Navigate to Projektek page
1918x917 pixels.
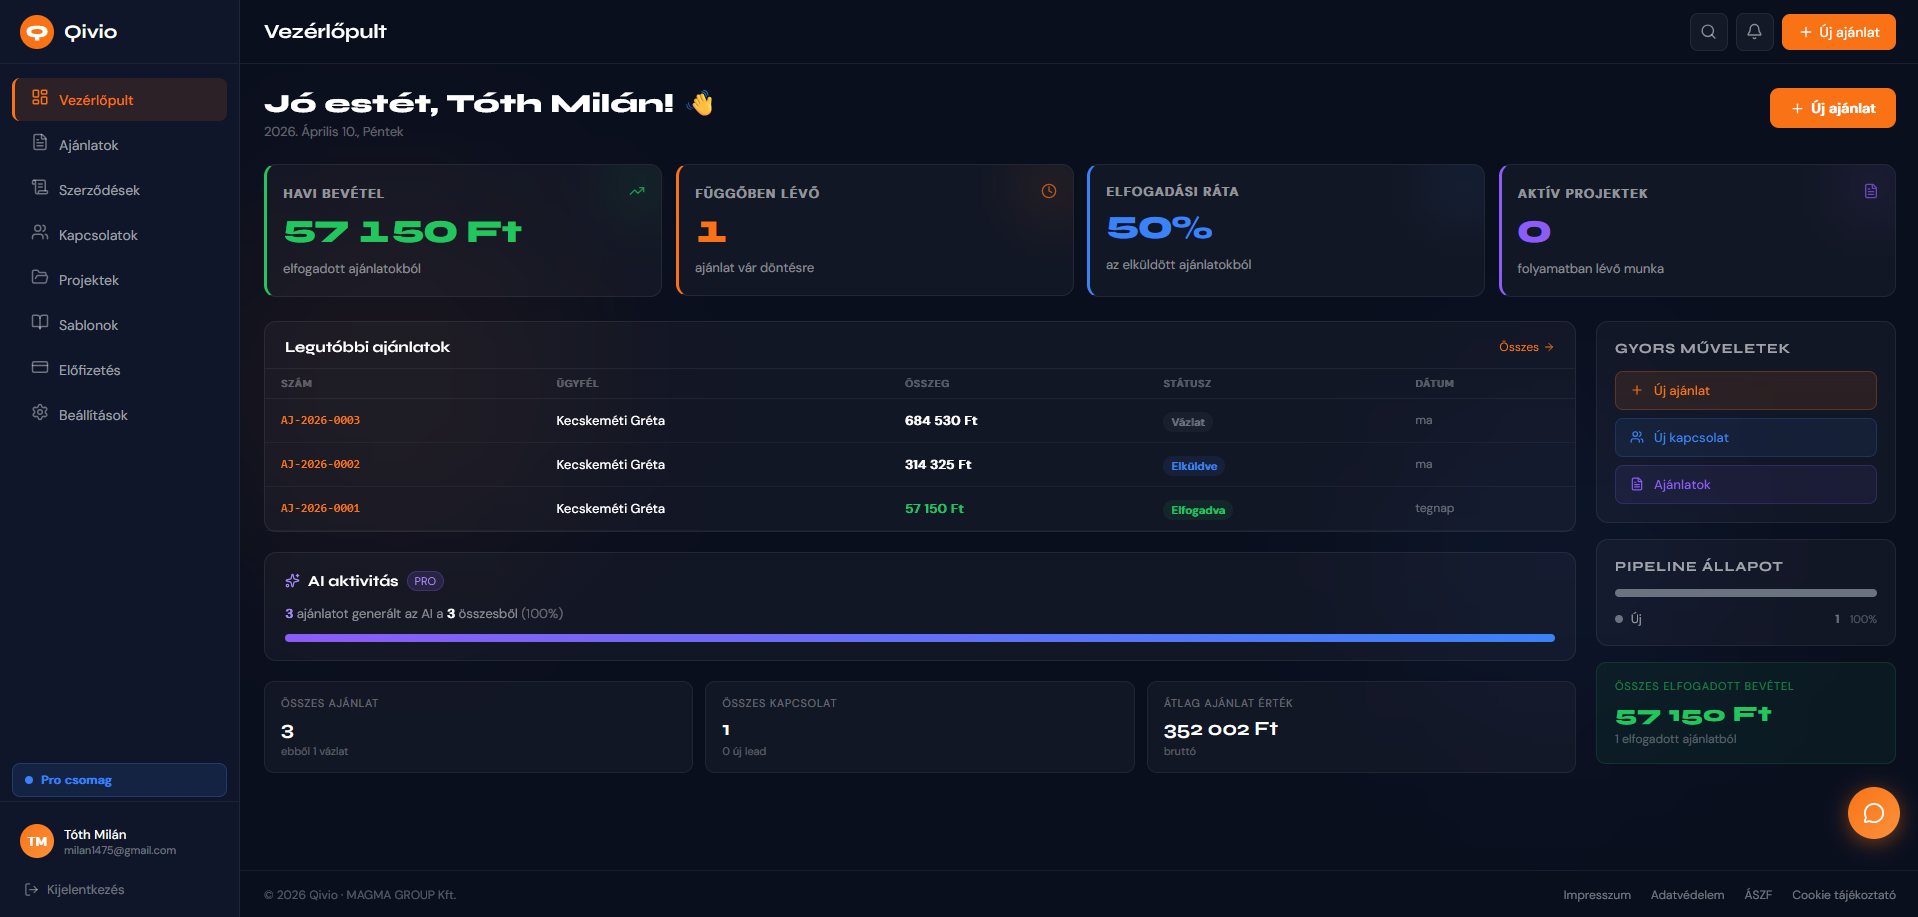[89, 280]
